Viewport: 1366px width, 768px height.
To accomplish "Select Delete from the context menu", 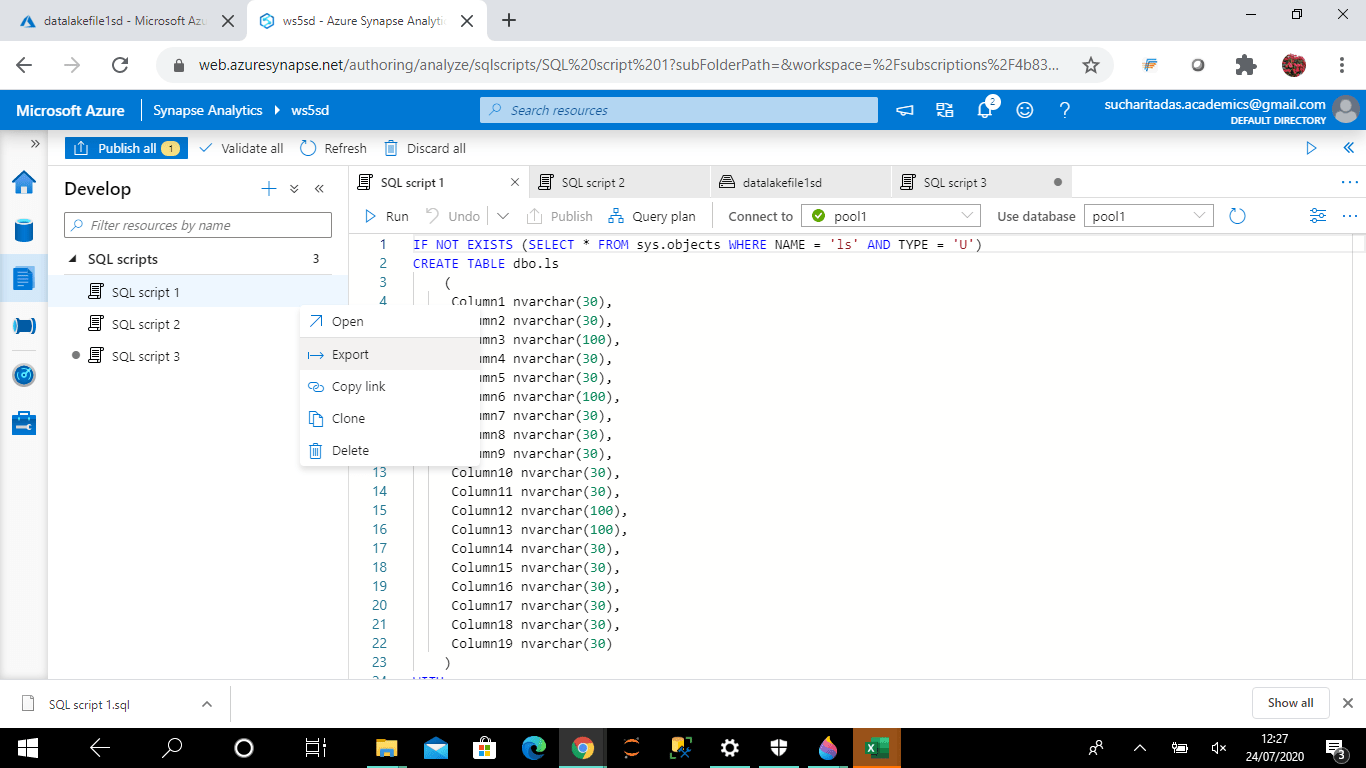I will point(350,450).
